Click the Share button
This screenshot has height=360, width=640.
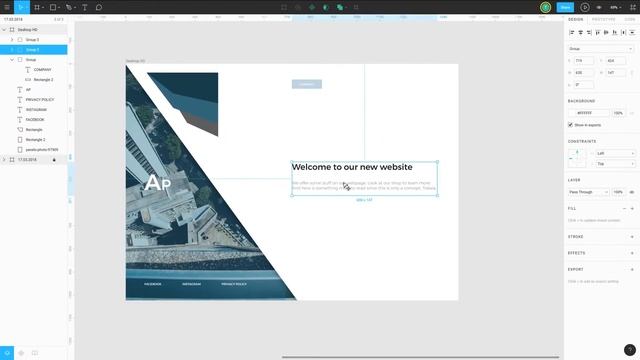pos(565,7)
